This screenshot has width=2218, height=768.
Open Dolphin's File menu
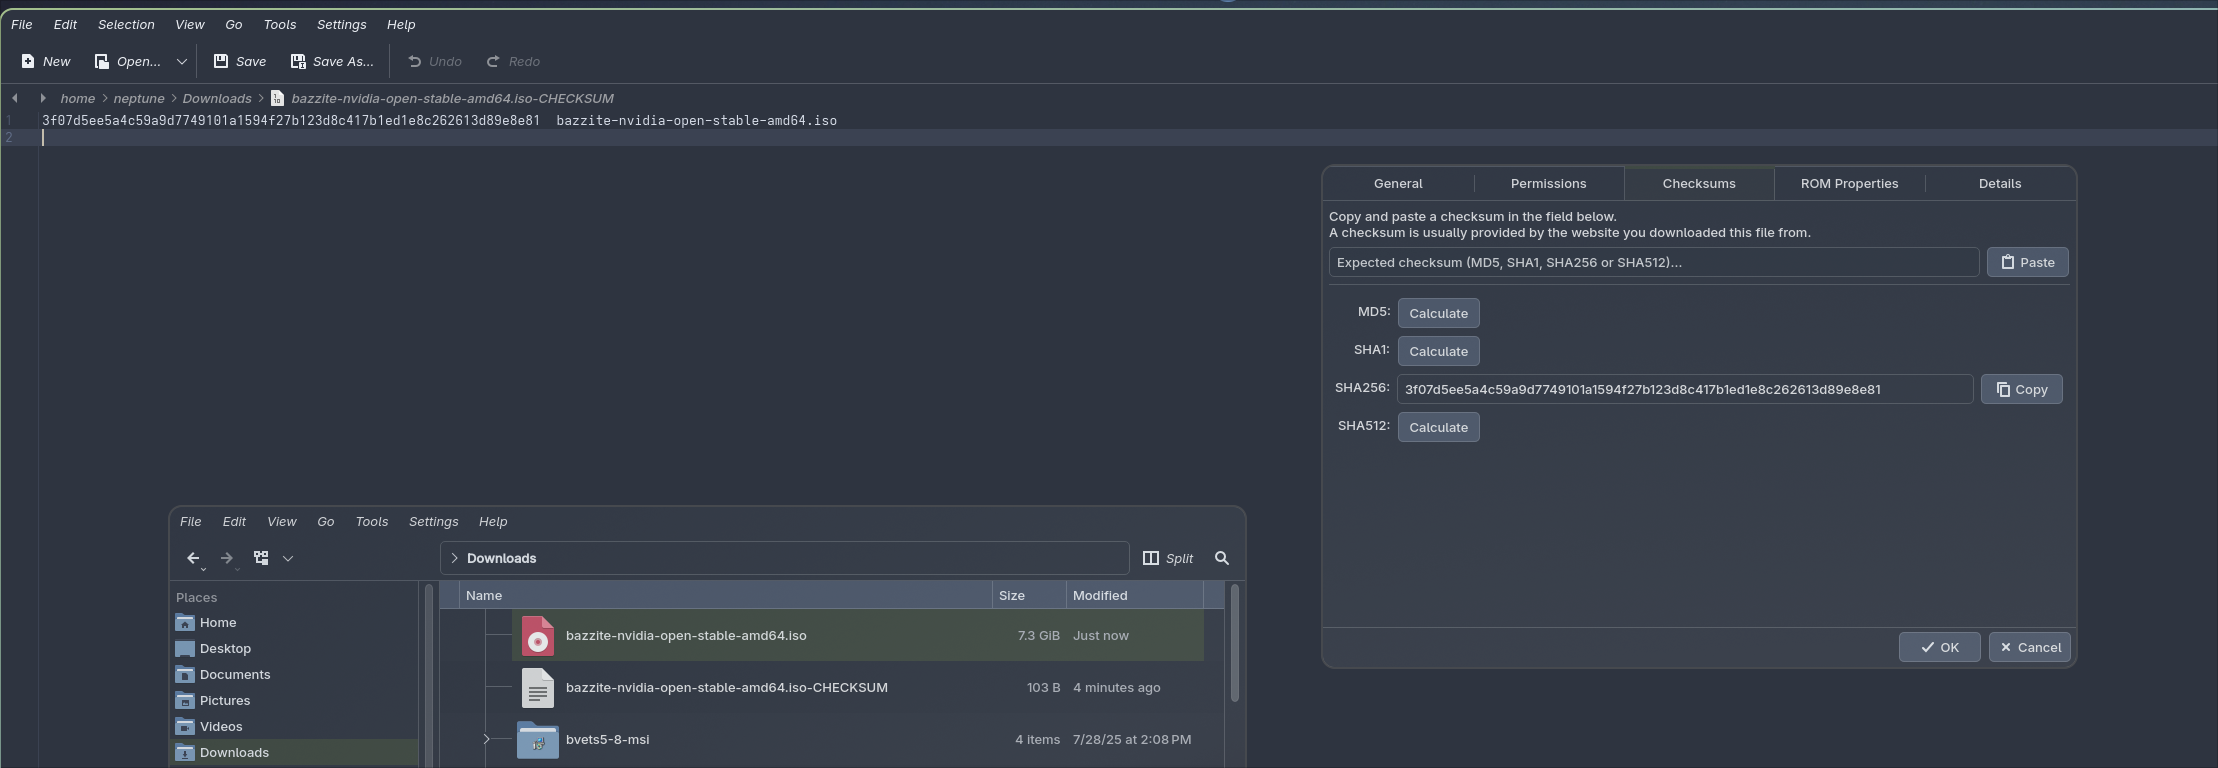[x=190, y=521]
